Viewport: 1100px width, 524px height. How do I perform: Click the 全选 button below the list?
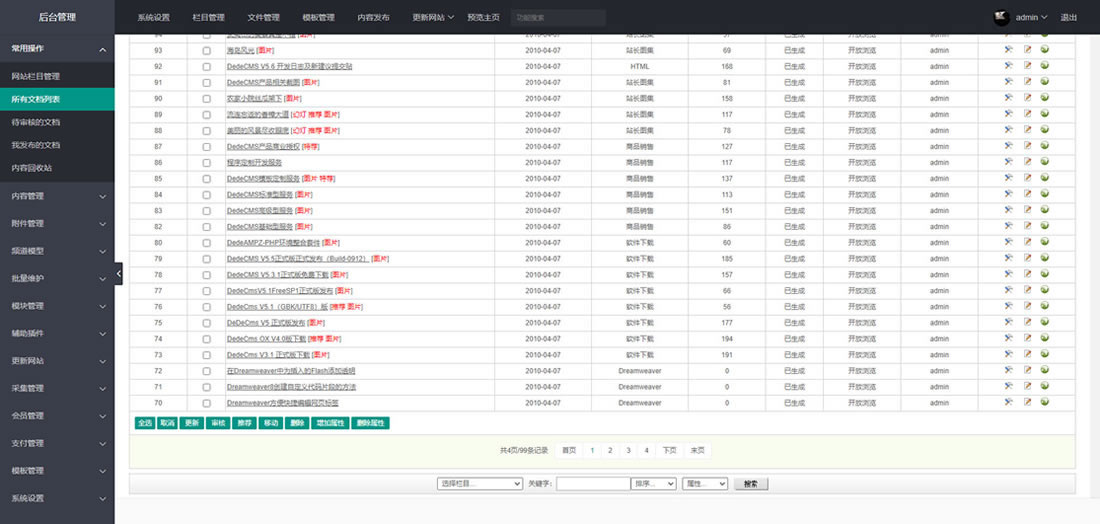point(144,423)
